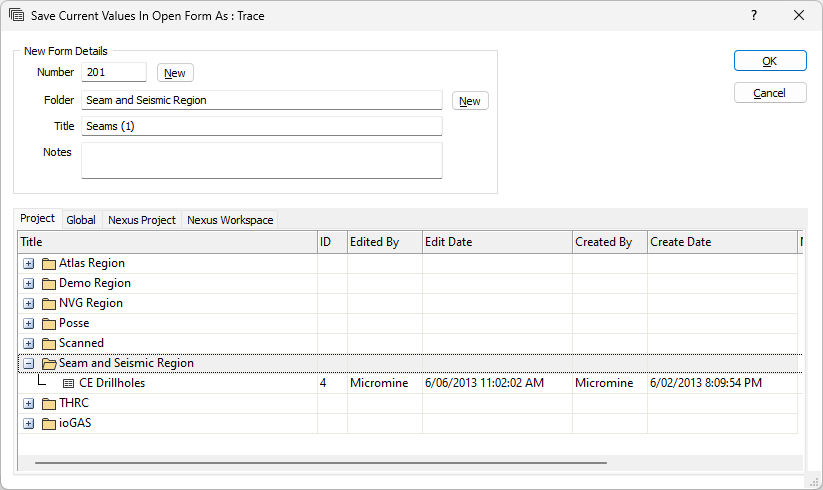
Task: Click the Scanned folder icon
Action: (x=49, y=344)
